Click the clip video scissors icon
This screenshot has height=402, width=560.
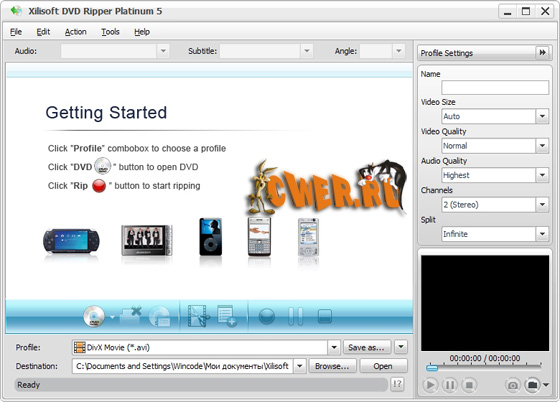[x=198, y=316]
